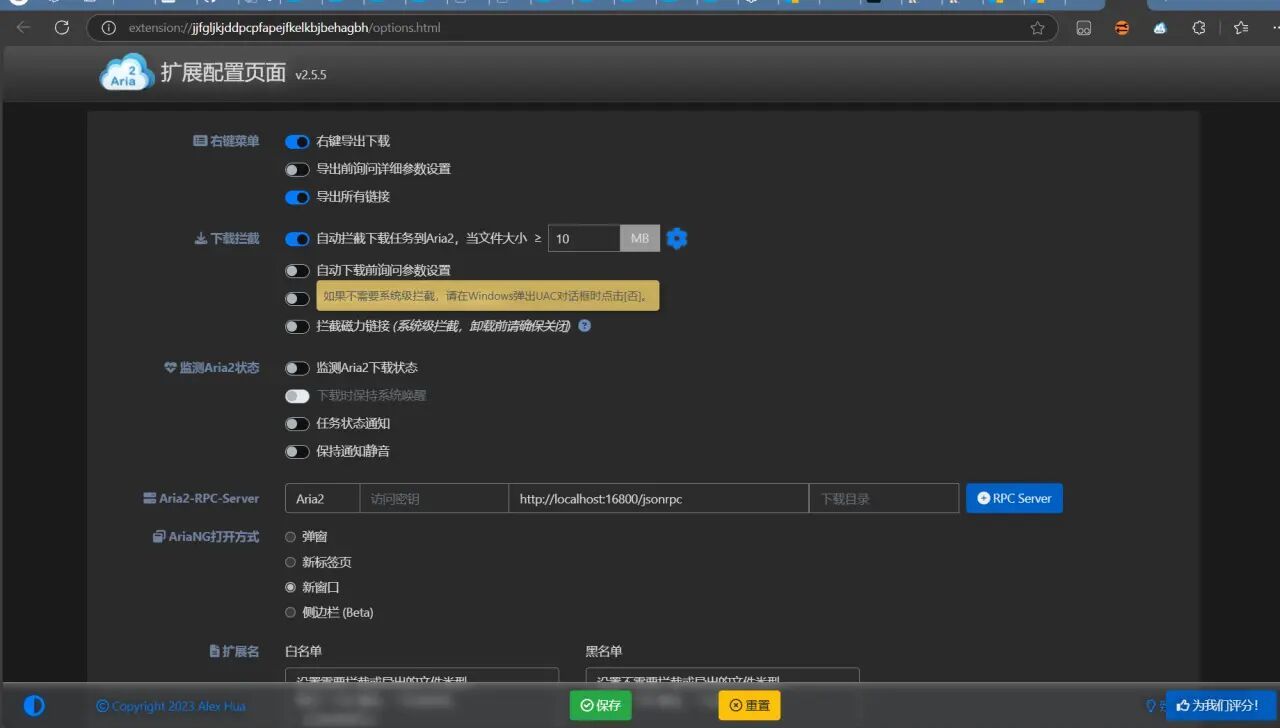Click the immersive reader toolbar icon

(1083, 28)
